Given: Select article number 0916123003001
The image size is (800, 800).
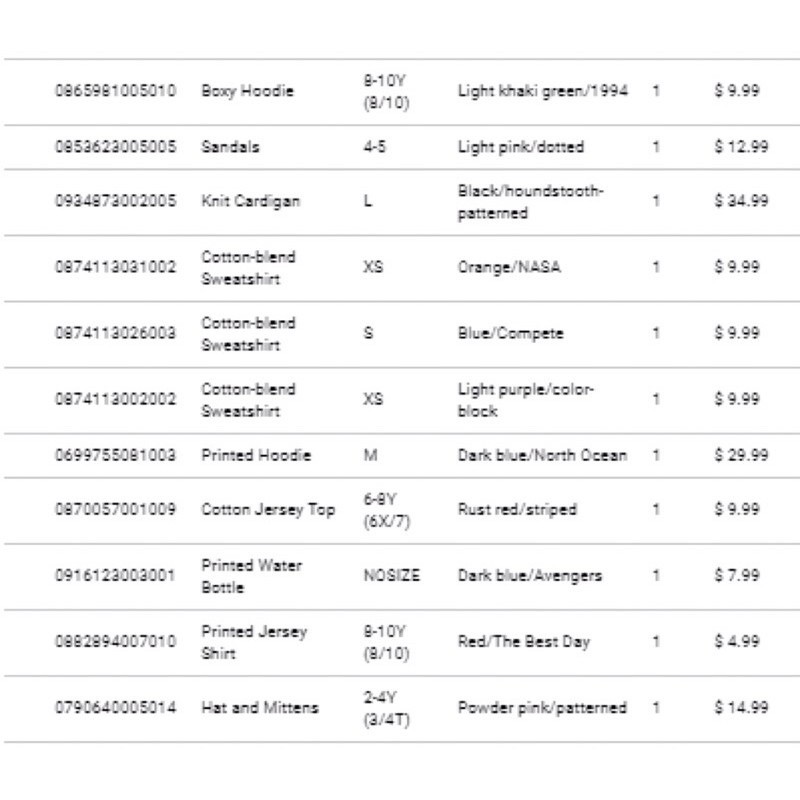Looking at the screenshot, I should (x=115, y=576).
